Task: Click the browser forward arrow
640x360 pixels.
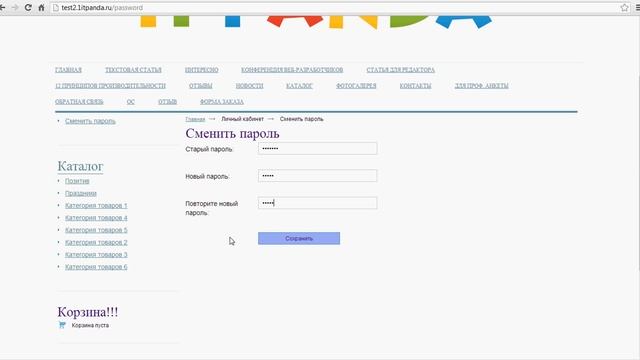Action: pos(15,7)
